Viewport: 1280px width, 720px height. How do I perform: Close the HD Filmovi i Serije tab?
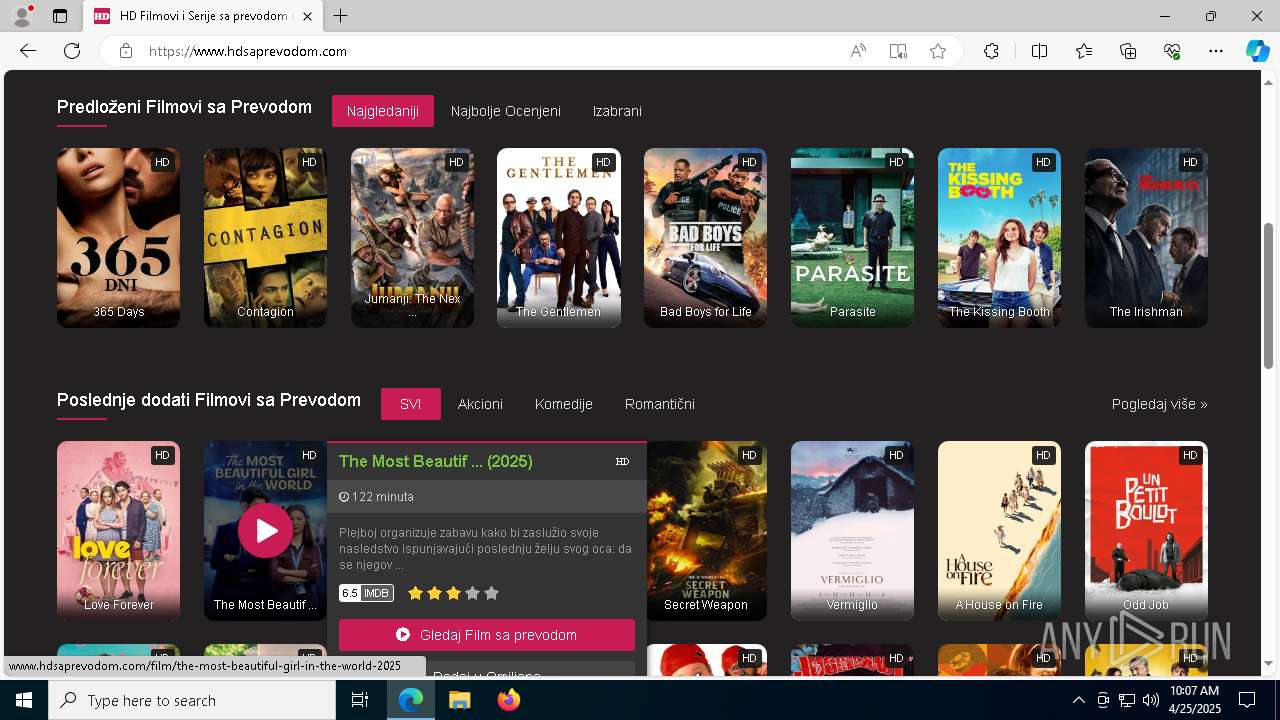coord(308,16)
